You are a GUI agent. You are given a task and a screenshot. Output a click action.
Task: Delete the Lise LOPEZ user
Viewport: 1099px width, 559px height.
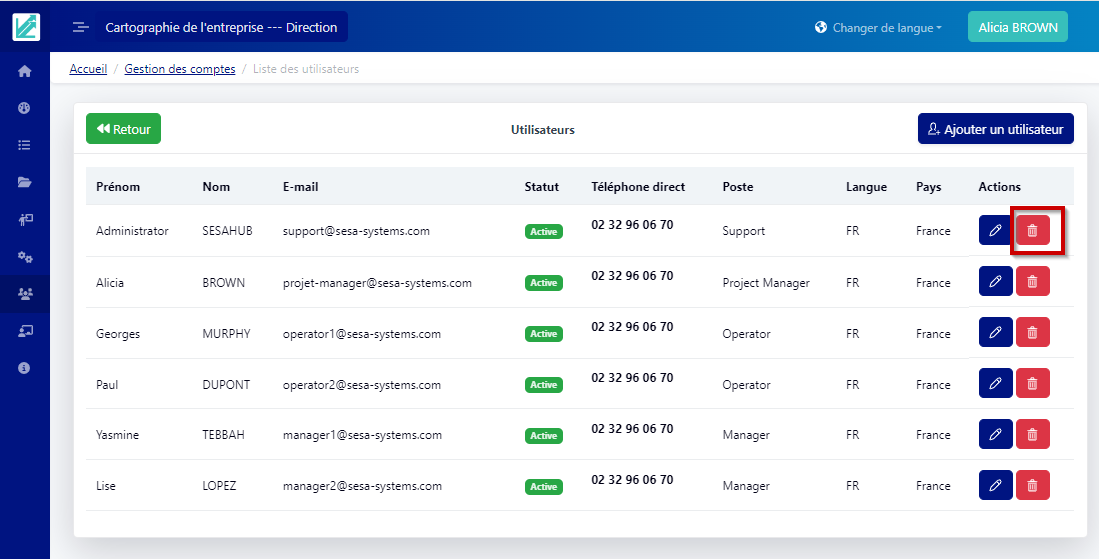tap(1032, 486)
